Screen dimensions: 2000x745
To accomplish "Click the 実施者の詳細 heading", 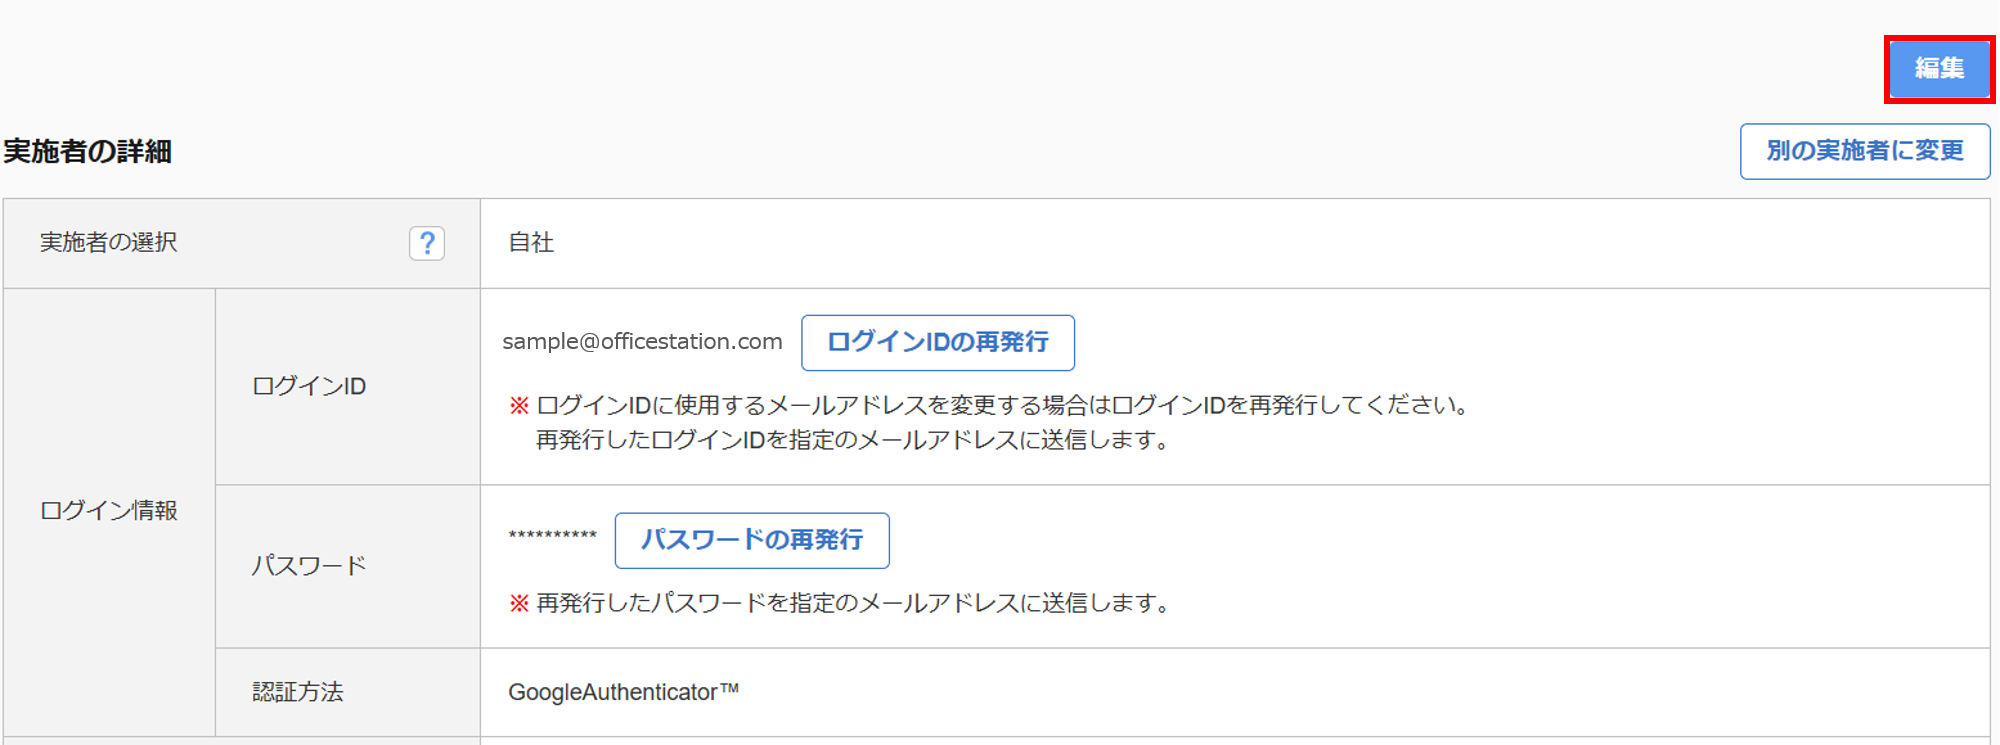I will (x=88, y=152).
